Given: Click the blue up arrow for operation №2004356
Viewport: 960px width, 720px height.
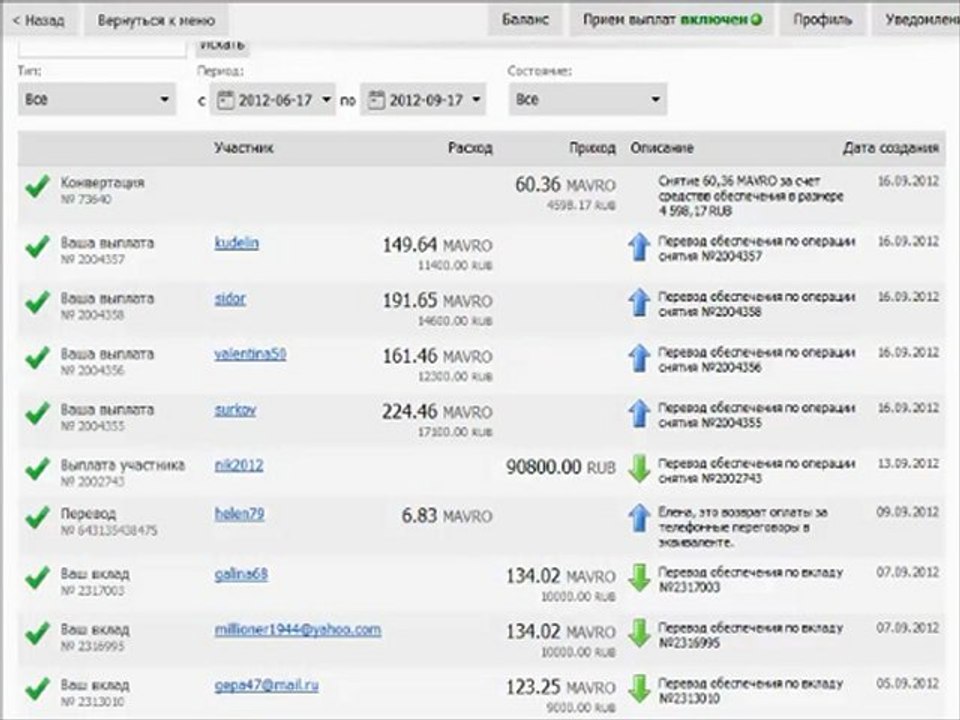Looking at the screenshot, I should tap(639, 359).
